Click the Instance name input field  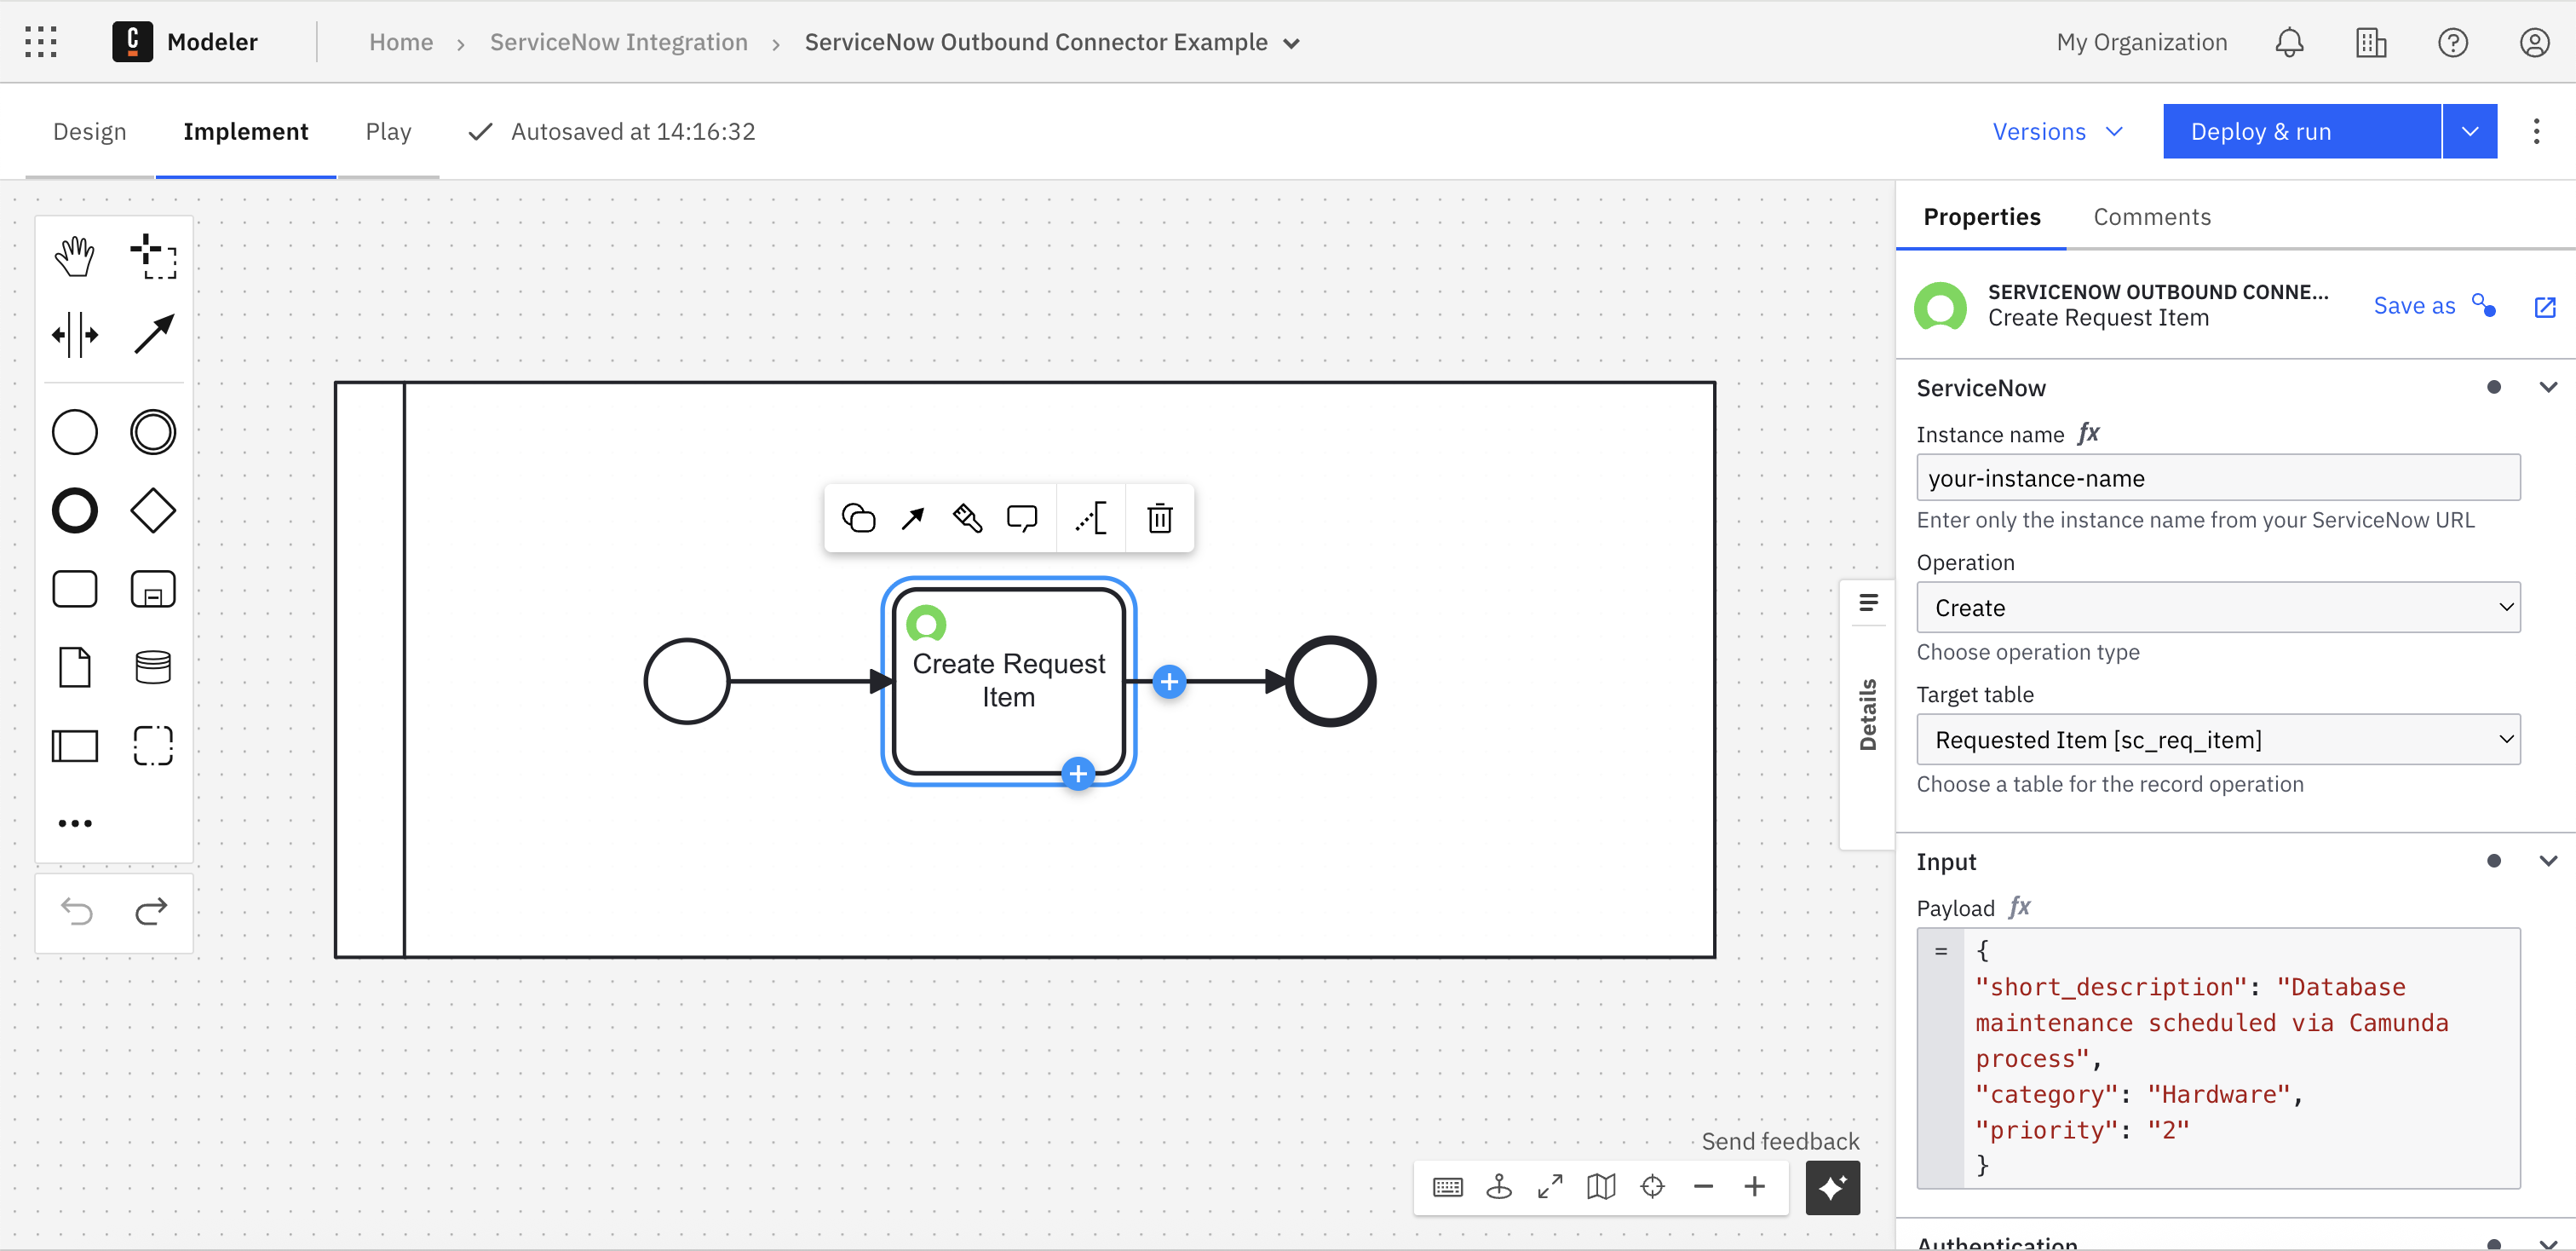(2217, 478)
